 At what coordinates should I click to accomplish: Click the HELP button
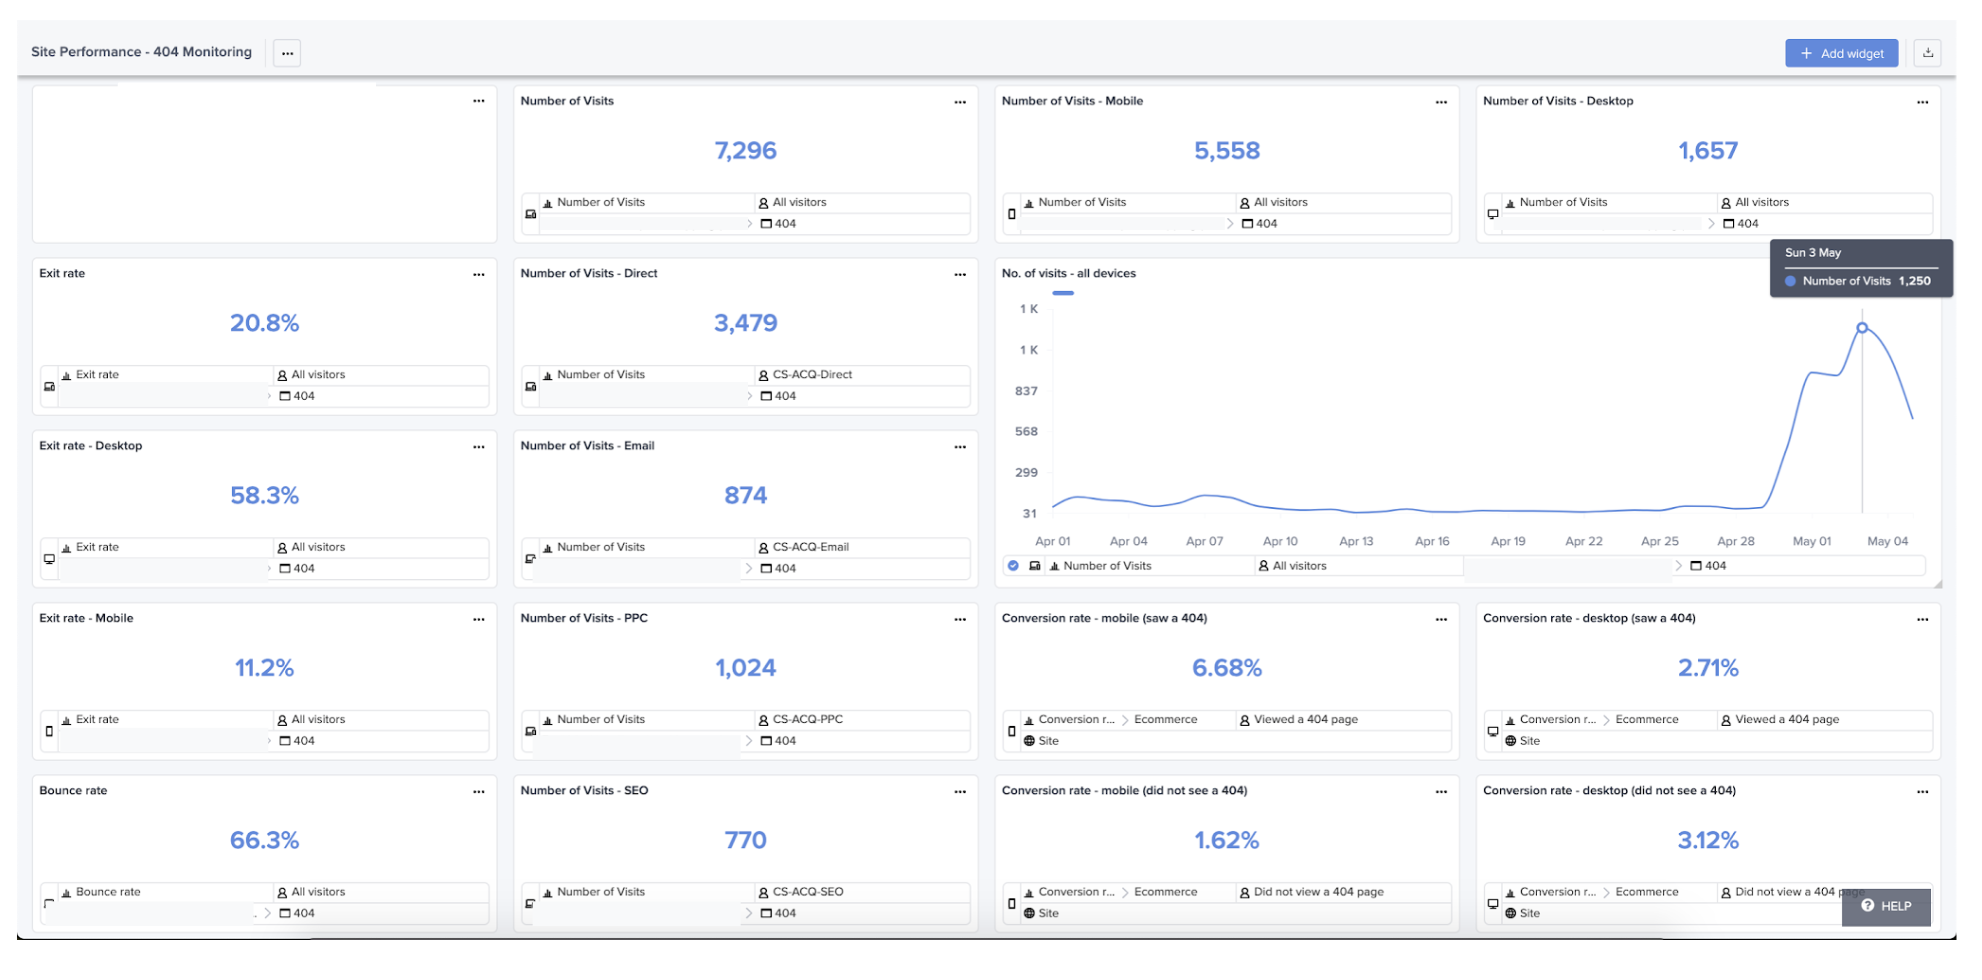click(1886, 906)
